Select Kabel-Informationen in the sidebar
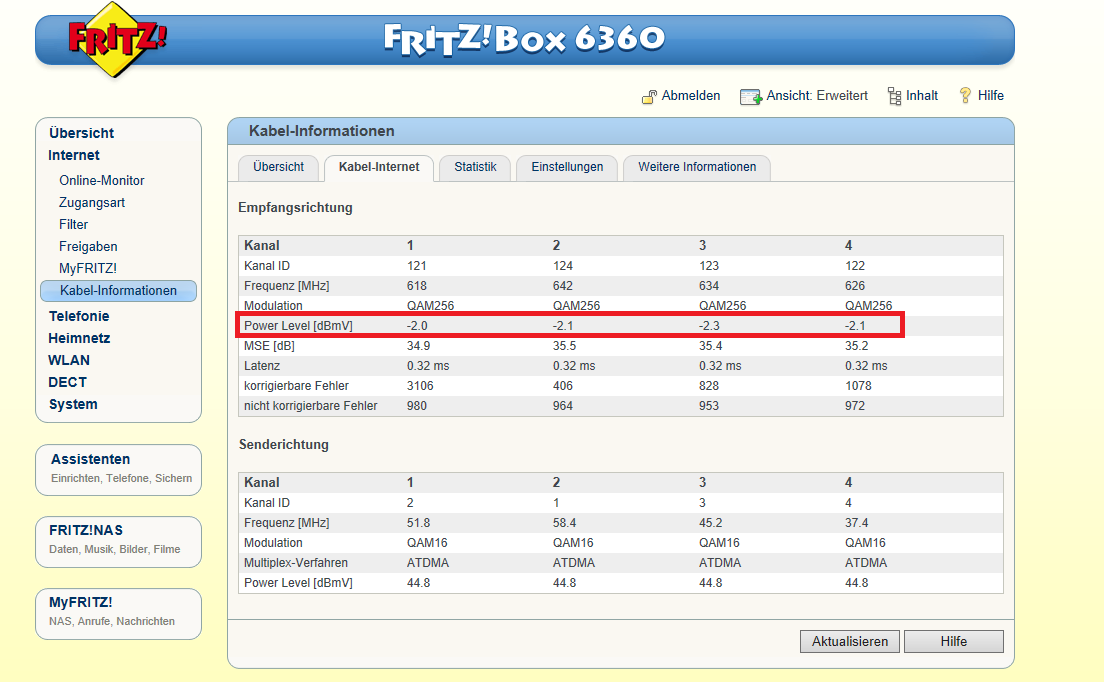Viewport: 1104px width, 682px height. (x=118, y=291)
